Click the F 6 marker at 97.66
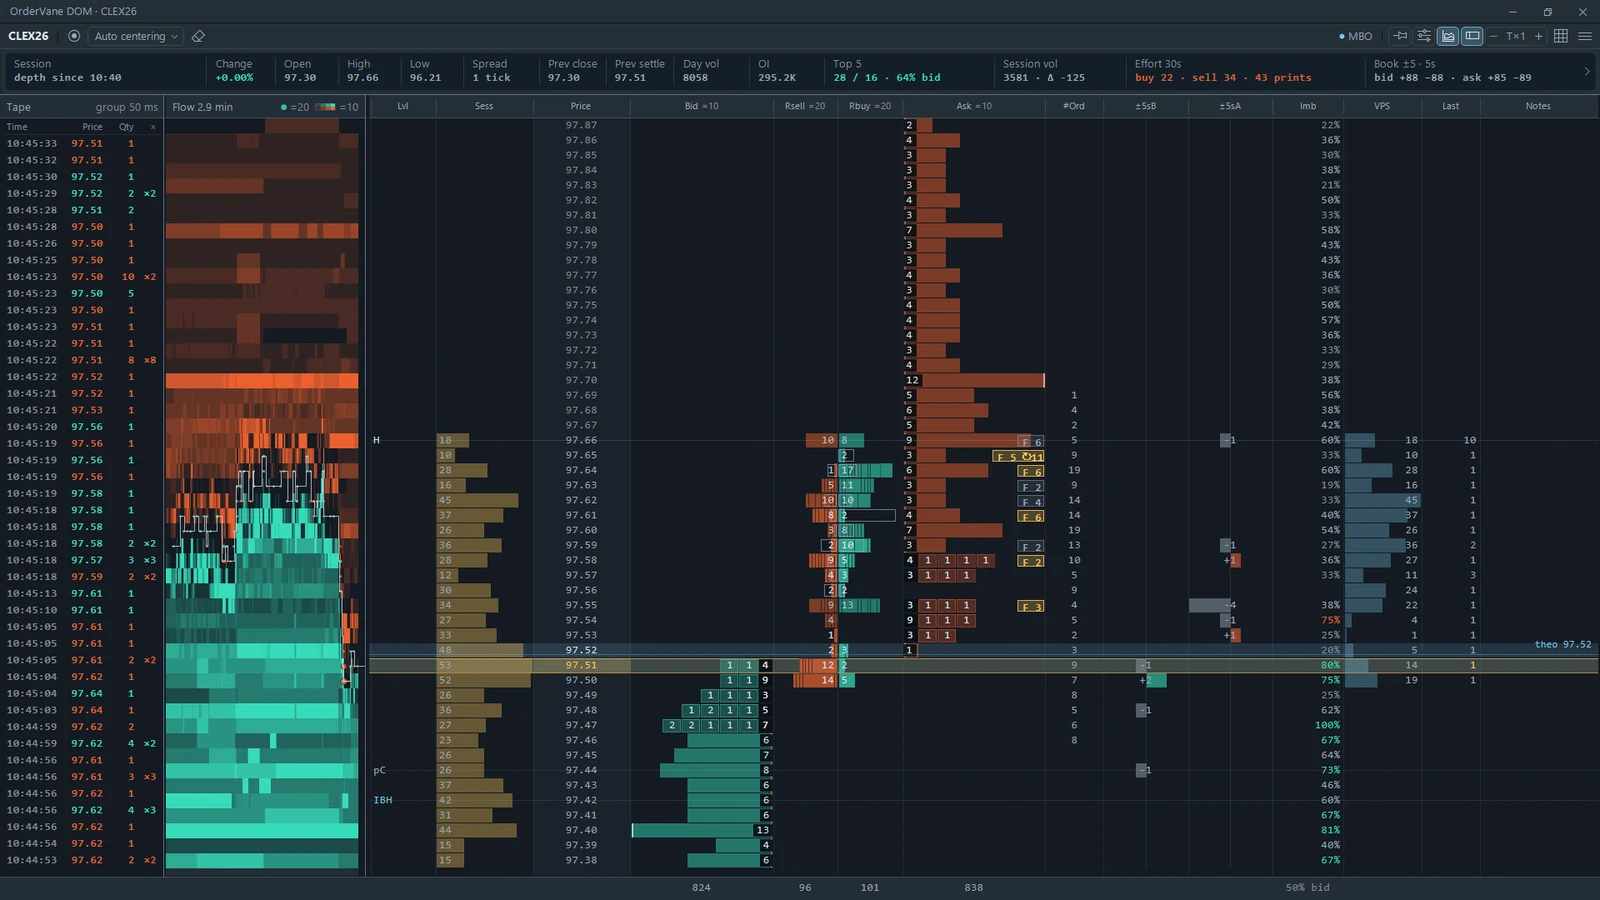The height and width of the screenshot is (900, 1600). pos(1032,442)
